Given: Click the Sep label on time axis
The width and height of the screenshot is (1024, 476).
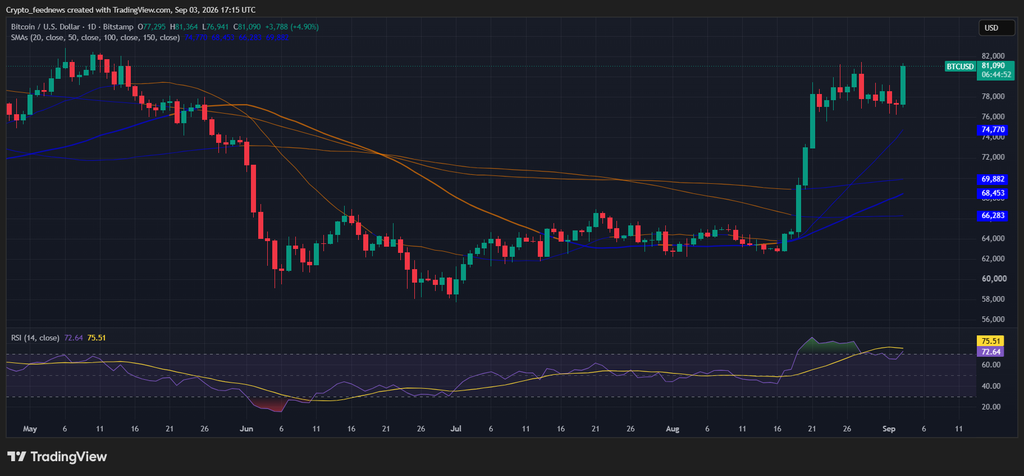Looking at the screenshot, I should pos(888,430).
